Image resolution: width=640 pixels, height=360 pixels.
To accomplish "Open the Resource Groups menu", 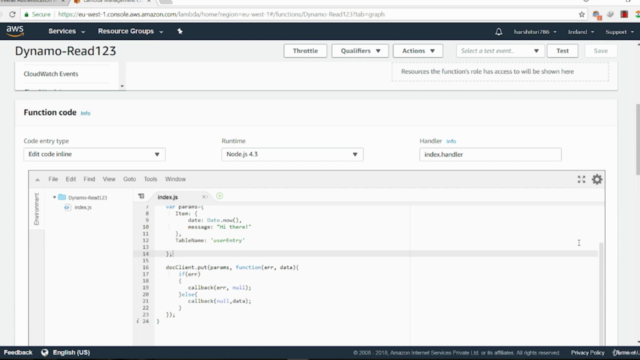I will [x=130, y=31].
